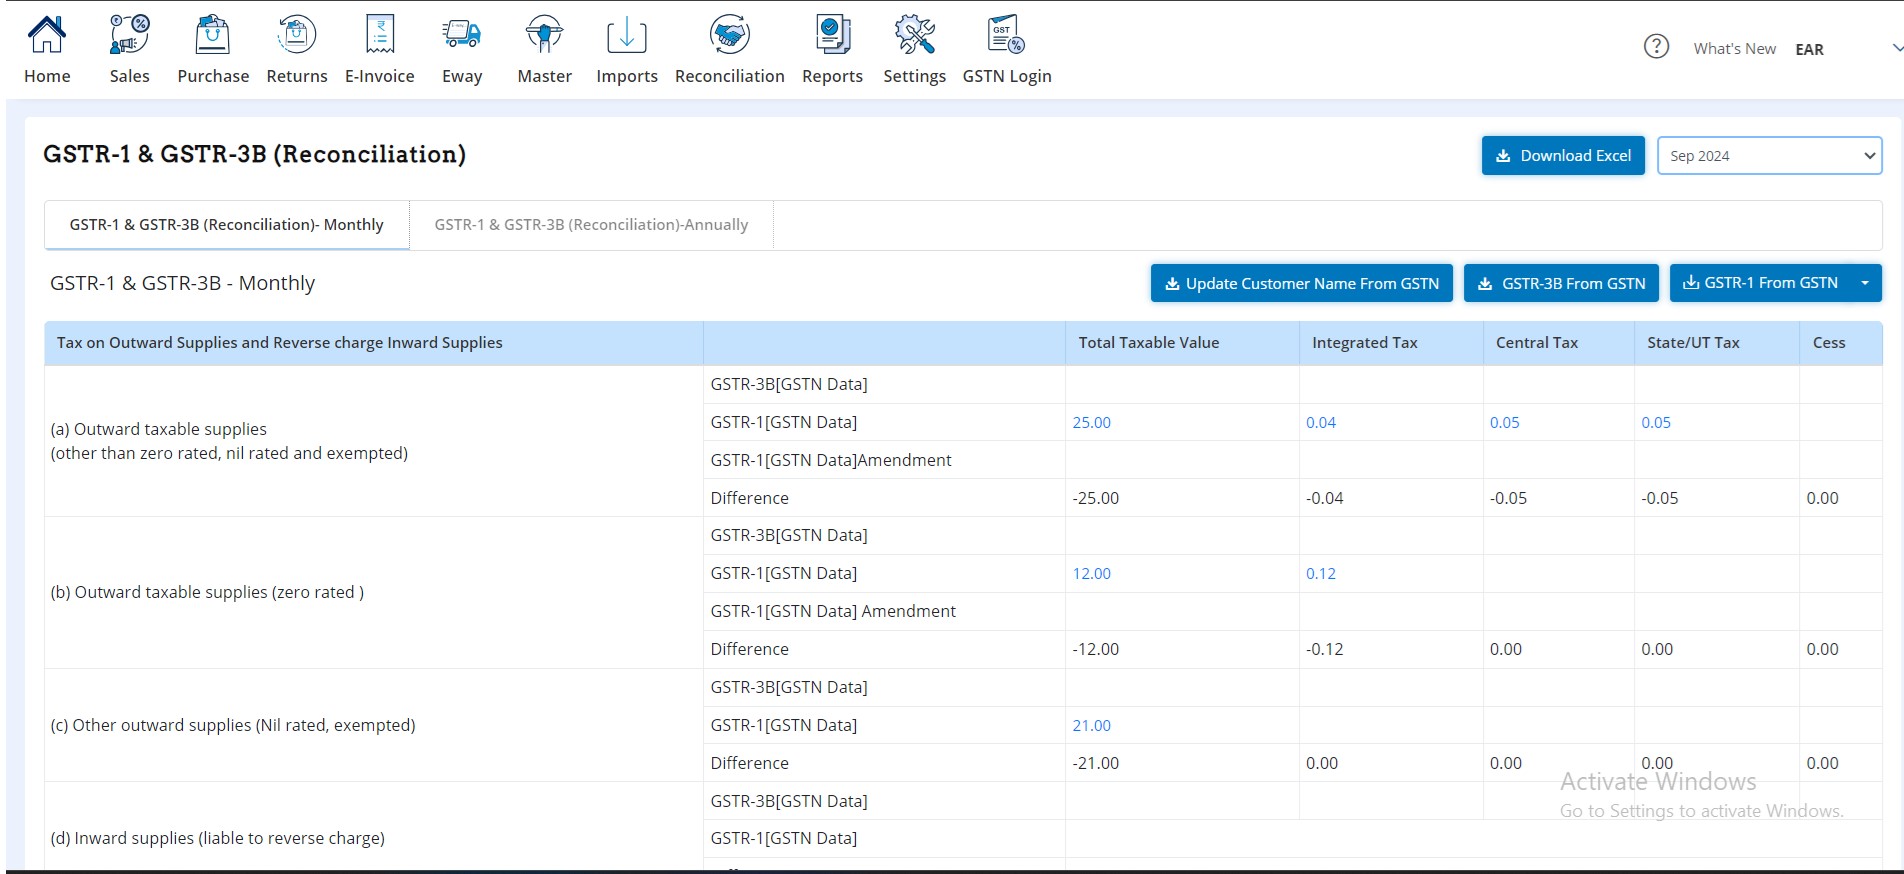Open the 0.05 central tax link

tap(1504, 423)
